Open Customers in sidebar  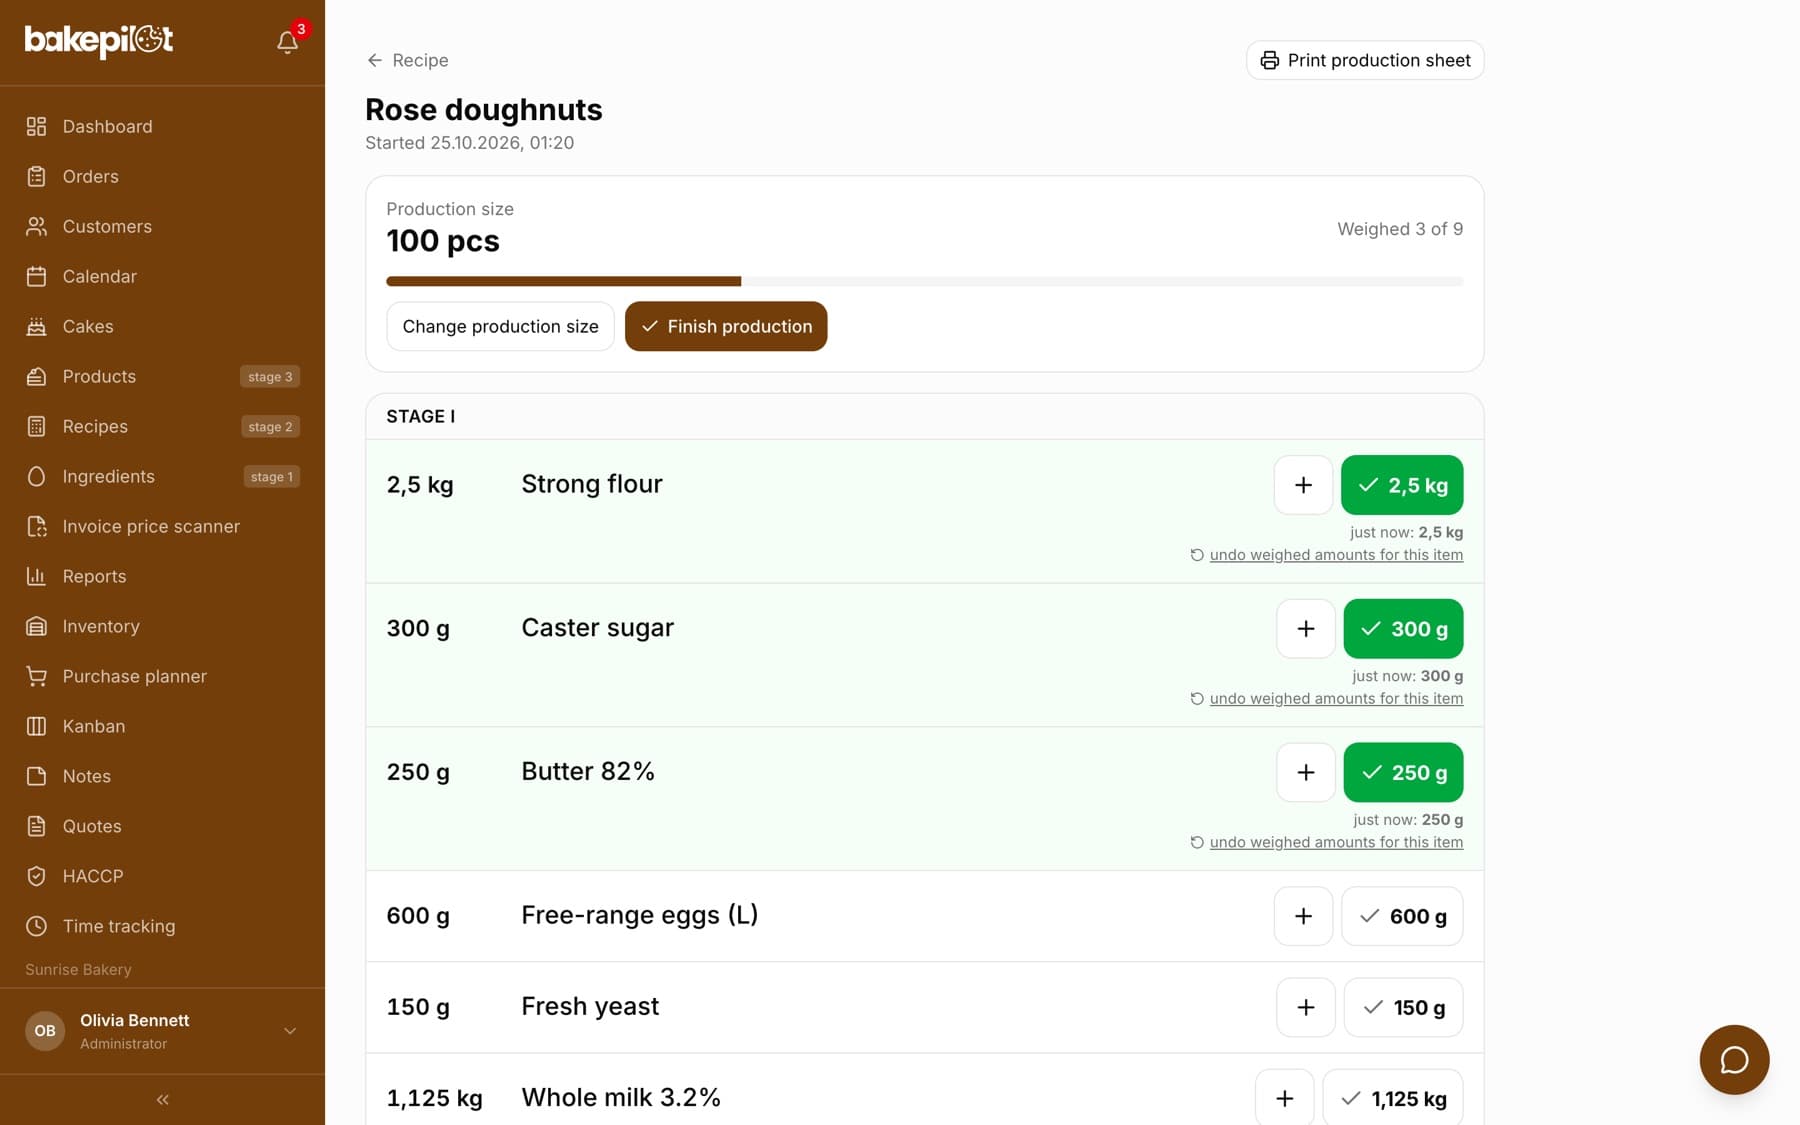162,226
